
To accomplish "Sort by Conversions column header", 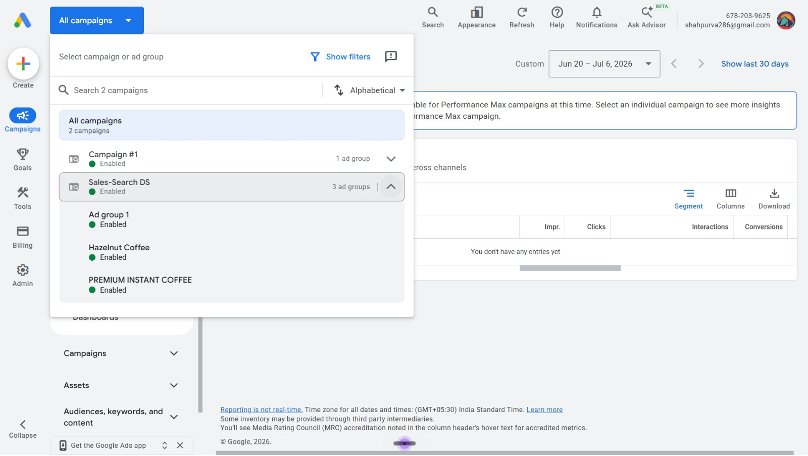I will [x=763, y=227].
